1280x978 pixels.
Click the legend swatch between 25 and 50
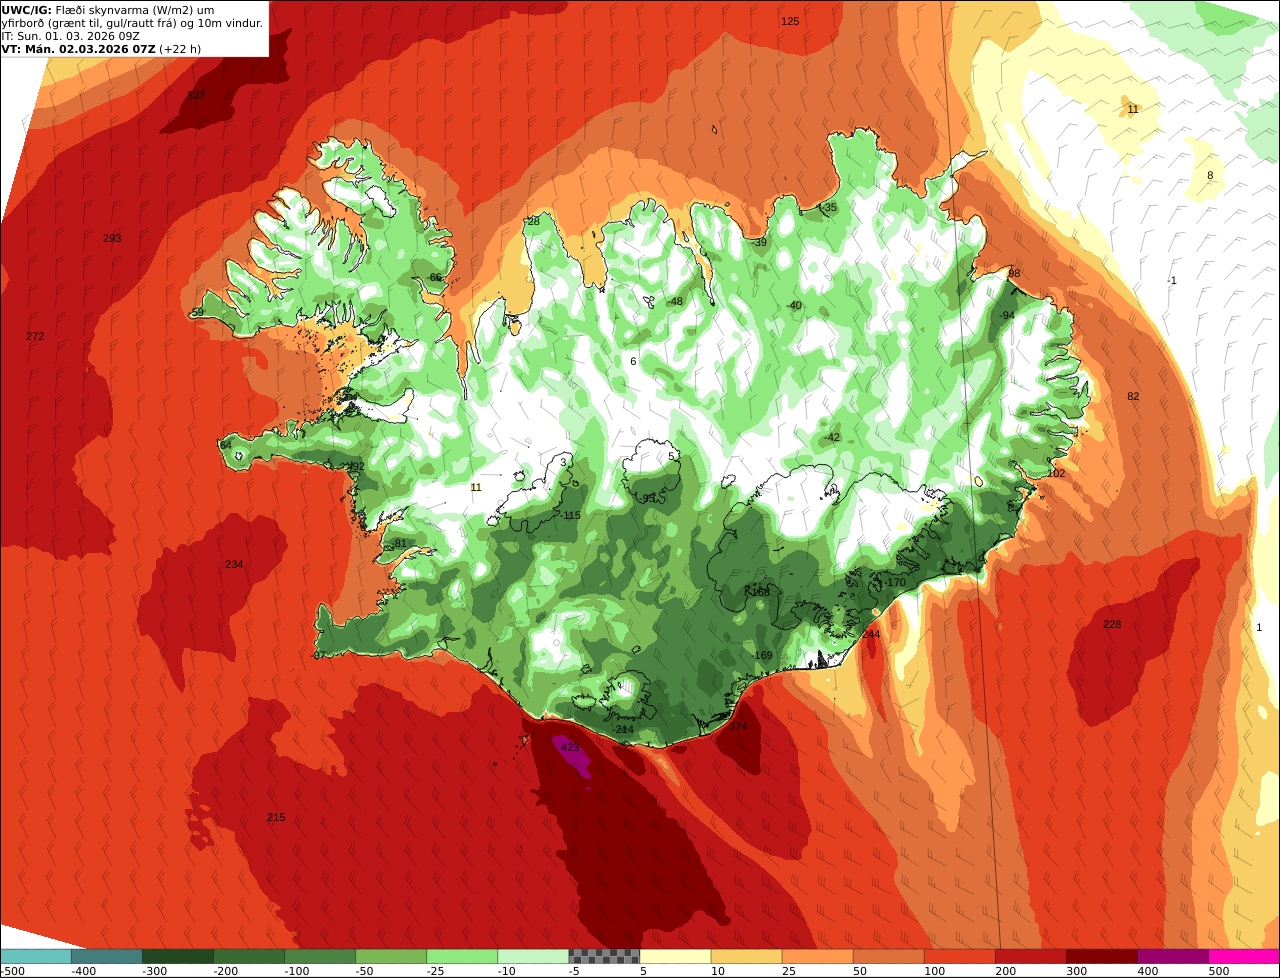817,956
